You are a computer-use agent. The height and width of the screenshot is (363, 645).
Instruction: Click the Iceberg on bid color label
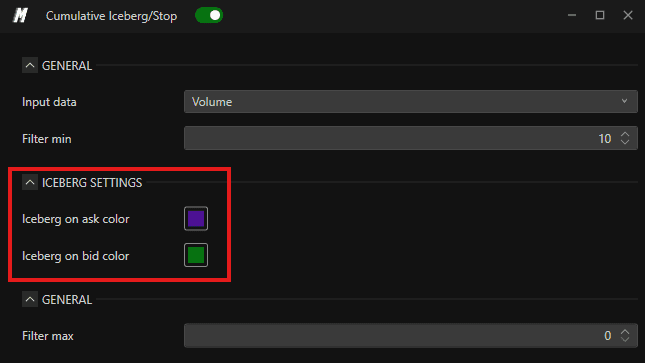pos(76,256)
